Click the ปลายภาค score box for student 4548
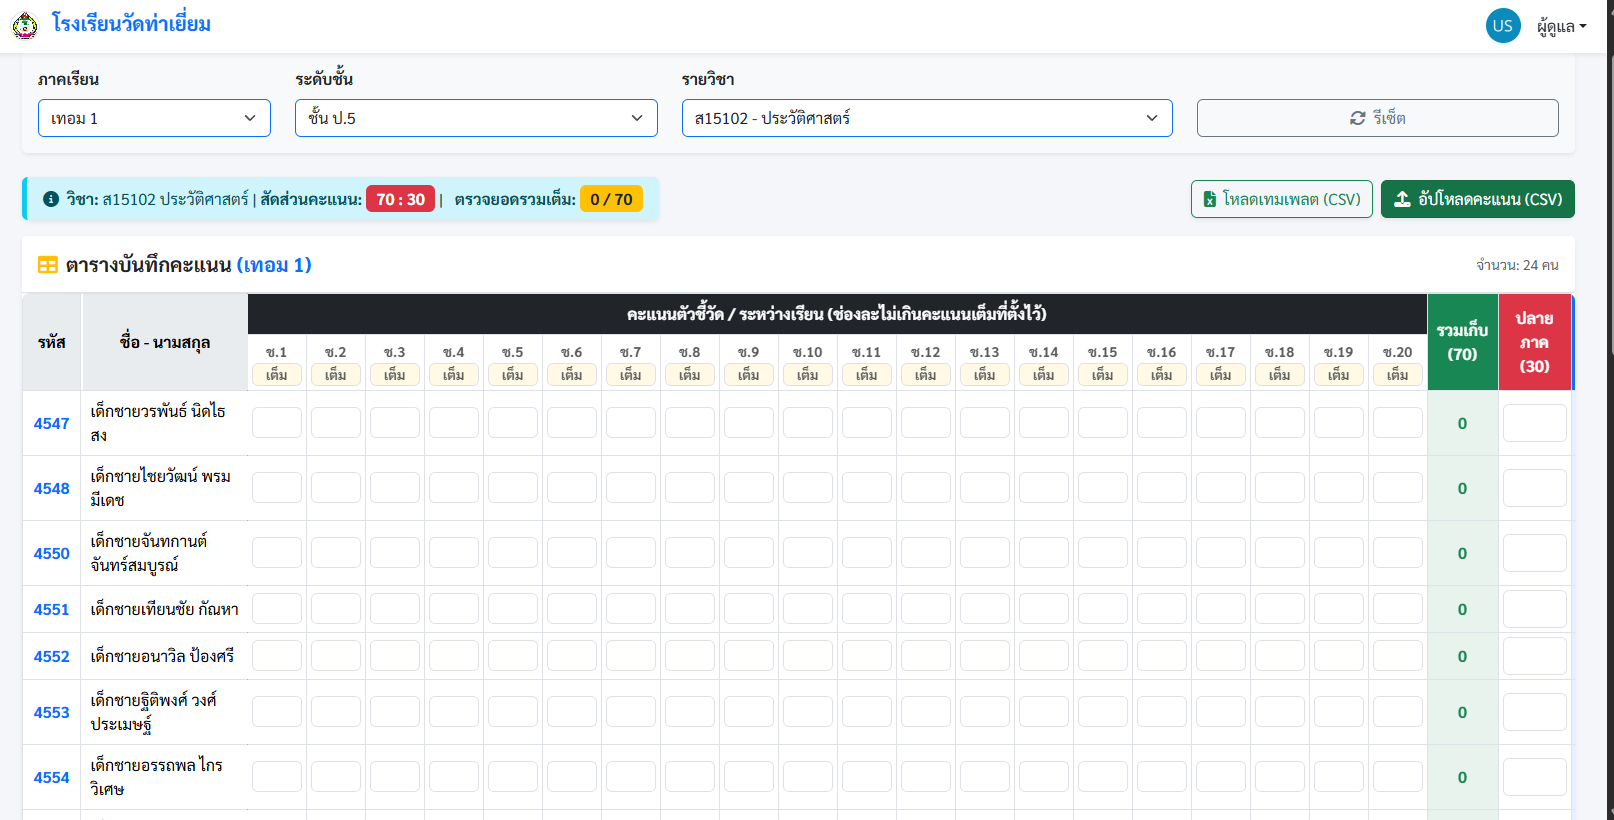Screen dimensions: 1614x820 point(1534,488)
